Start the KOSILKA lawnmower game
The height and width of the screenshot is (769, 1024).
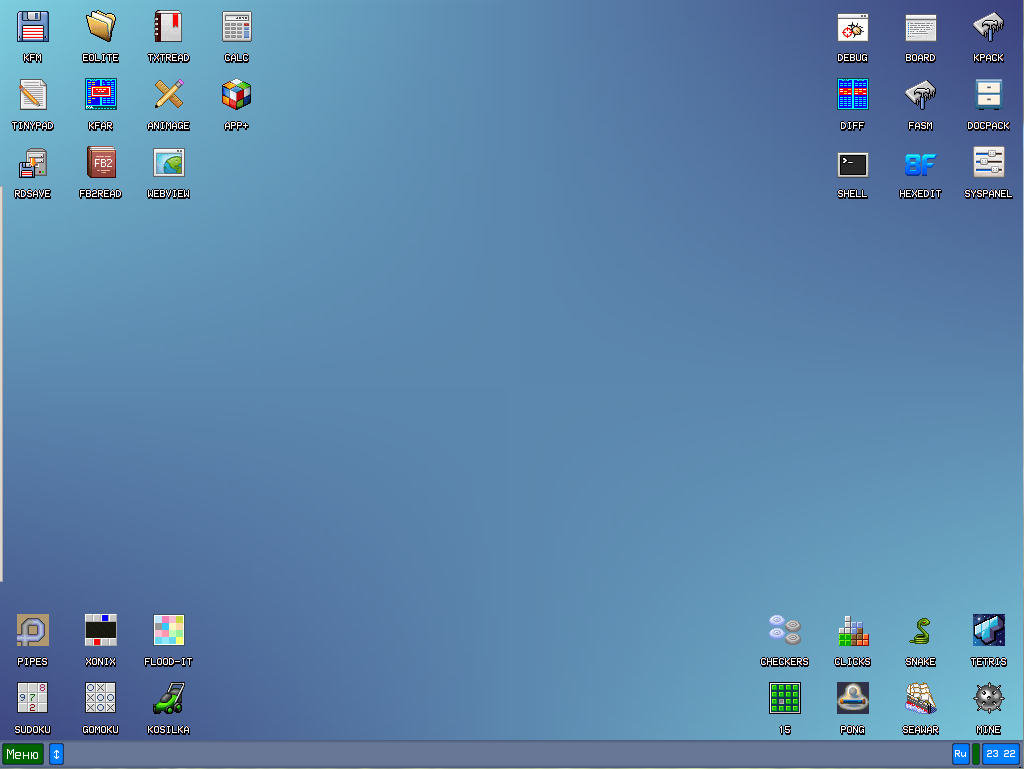[x=168, y=698]
